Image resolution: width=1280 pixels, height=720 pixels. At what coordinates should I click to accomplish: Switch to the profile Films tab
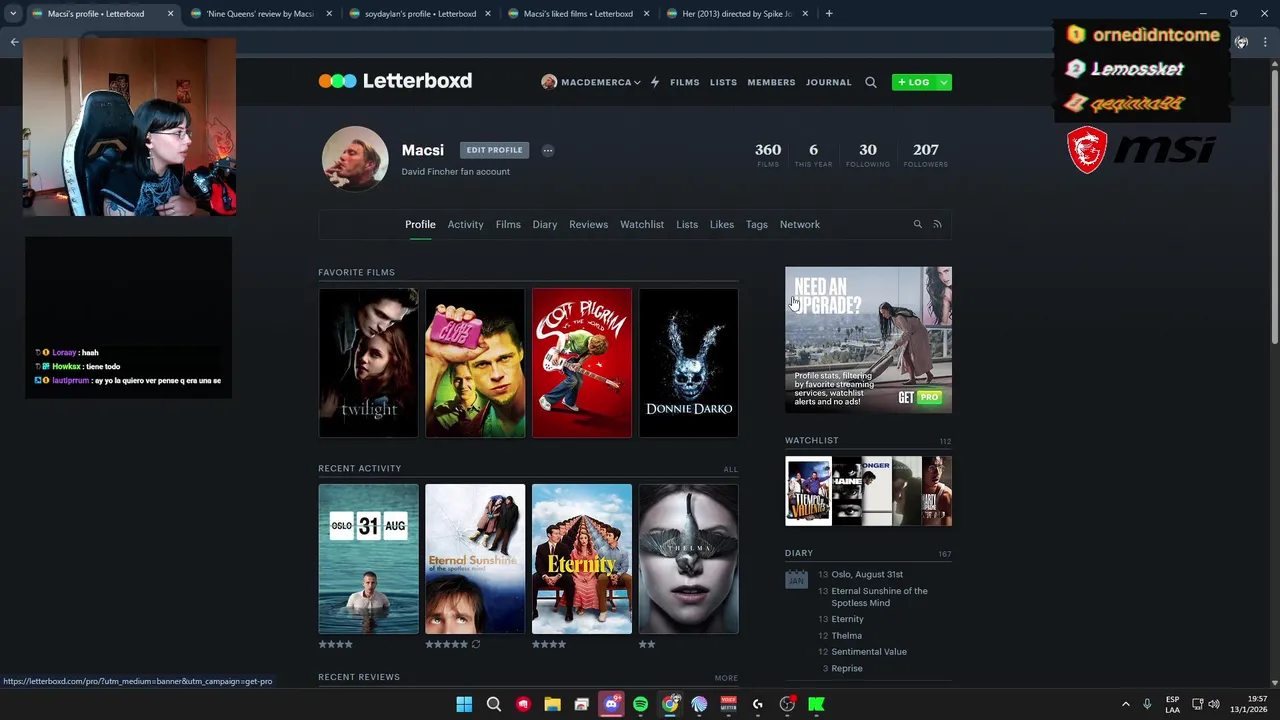[508, 224]
